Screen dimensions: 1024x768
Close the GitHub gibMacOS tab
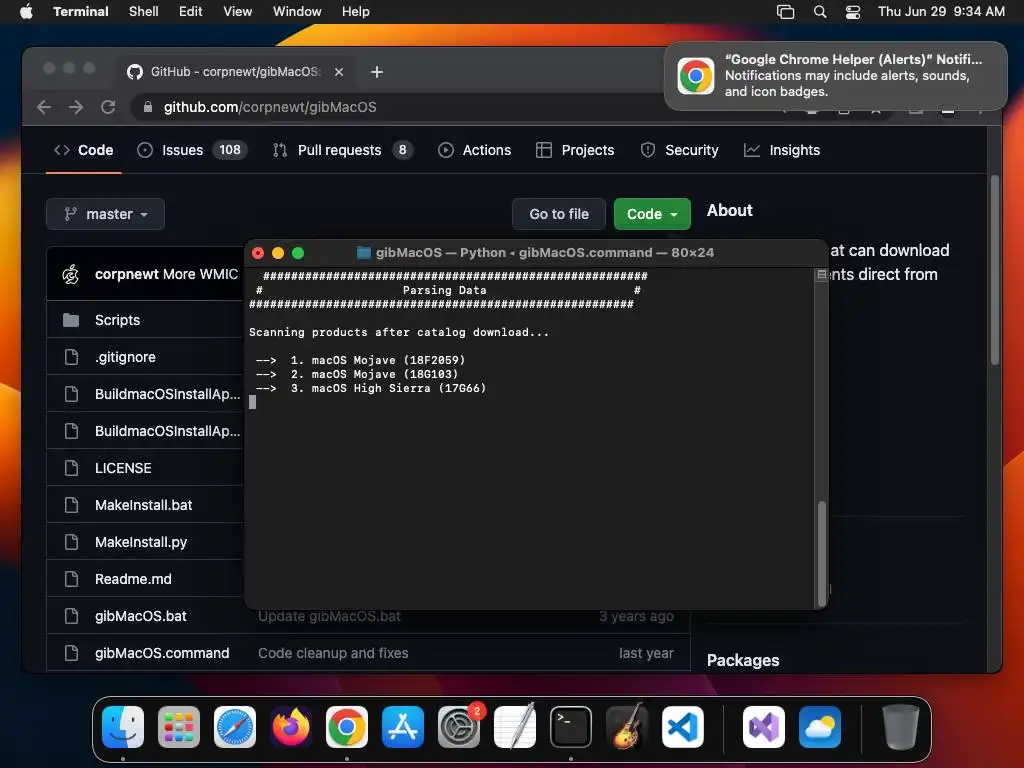click(x=339, y=72)
